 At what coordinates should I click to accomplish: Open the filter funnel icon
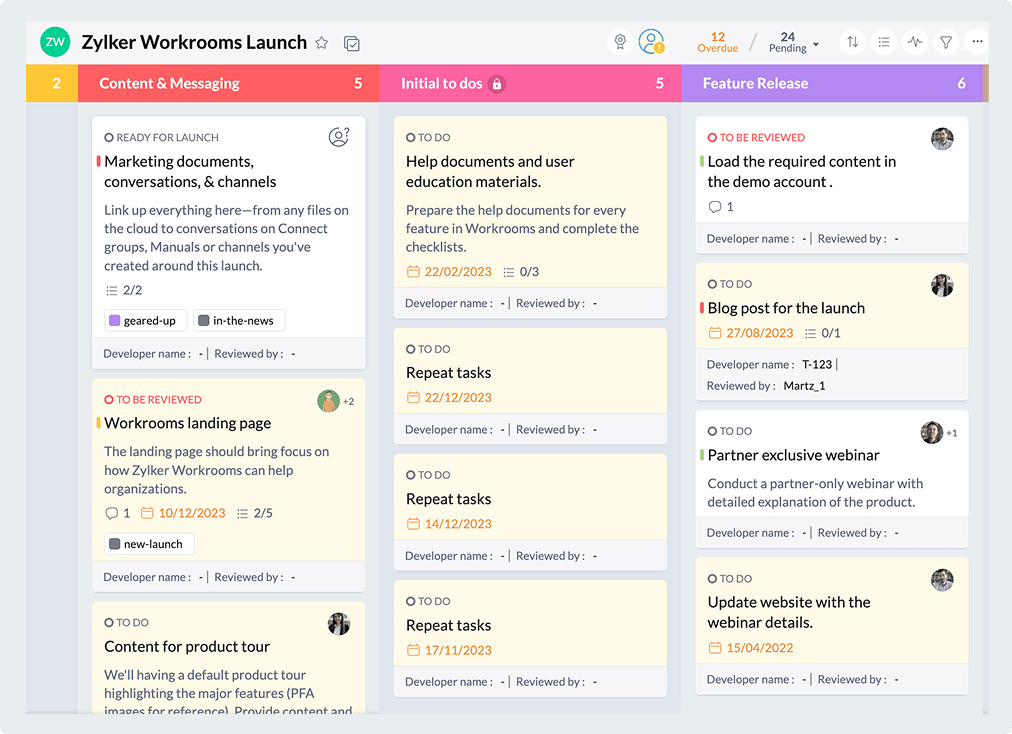(946, 42)
